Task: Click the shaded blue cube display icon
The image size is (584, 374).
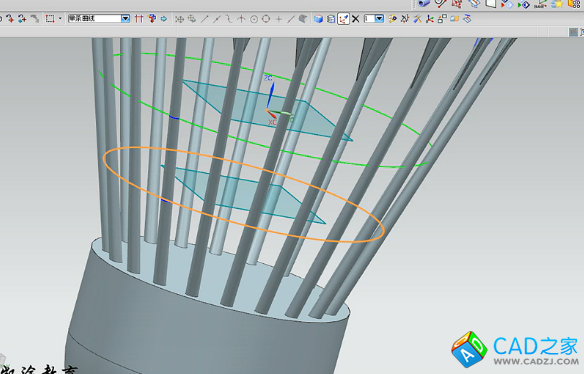Action: click(318, 19)
